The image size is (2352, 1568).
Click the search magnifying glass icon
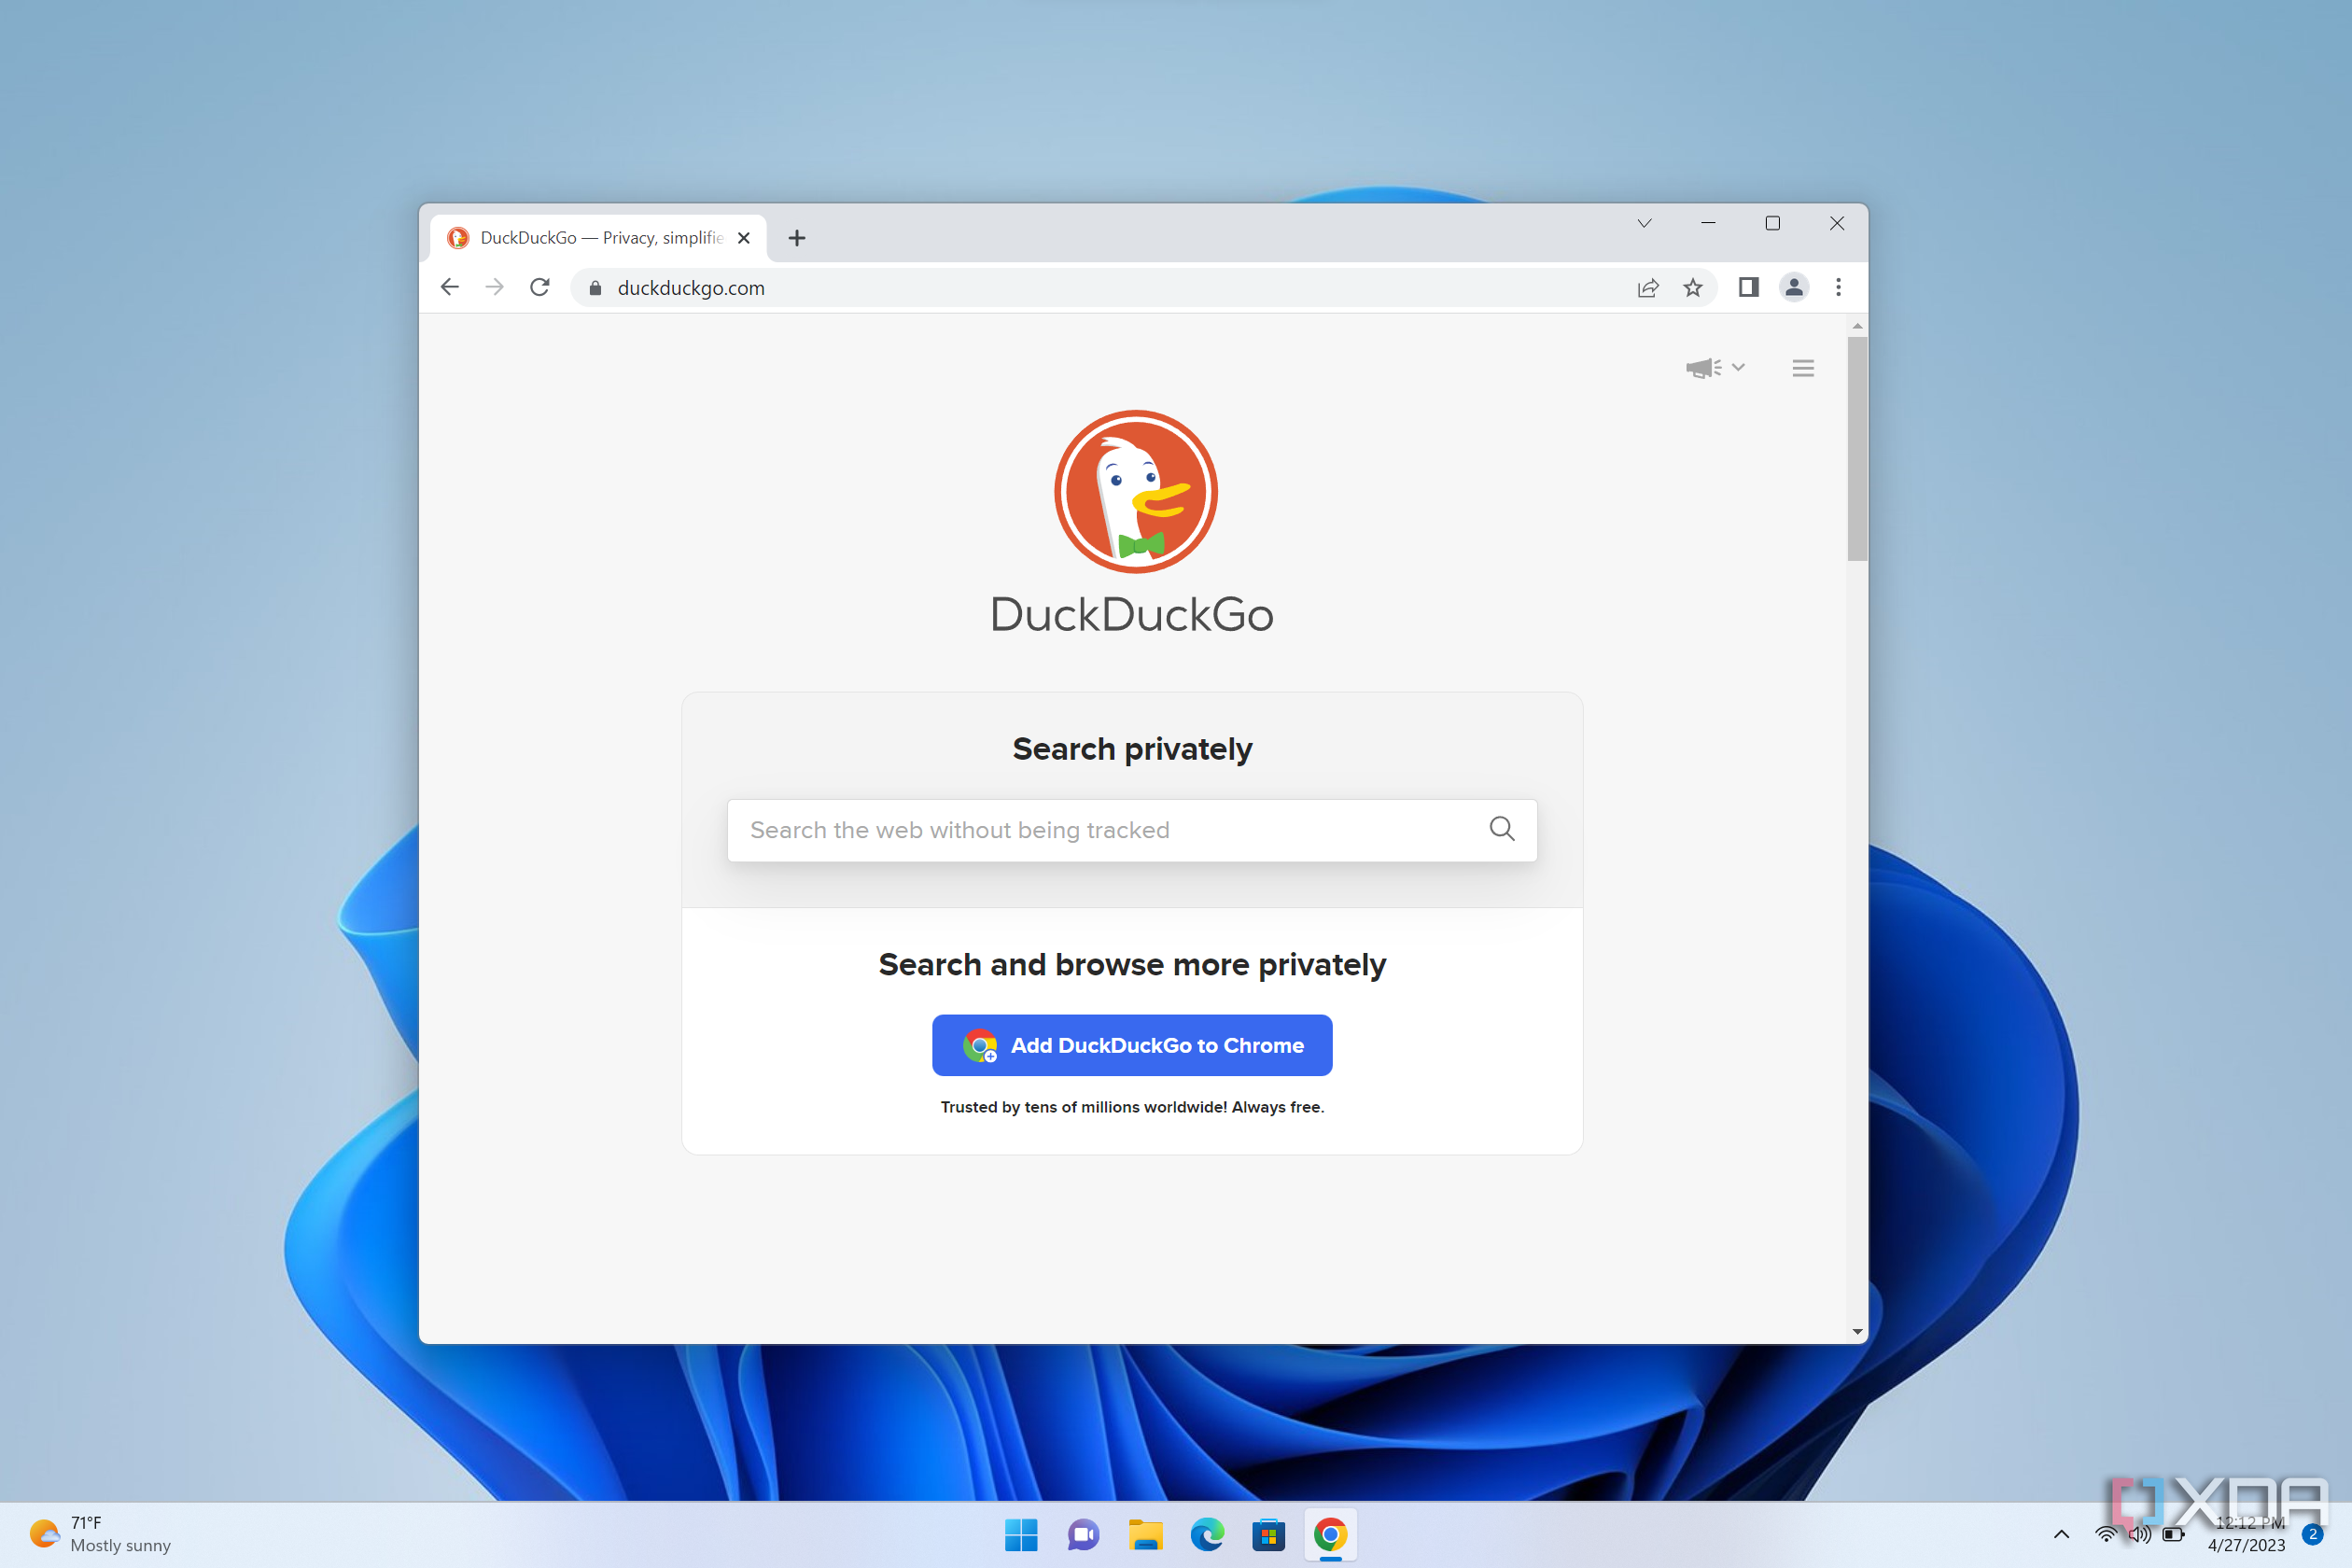tap(1502, 830)
